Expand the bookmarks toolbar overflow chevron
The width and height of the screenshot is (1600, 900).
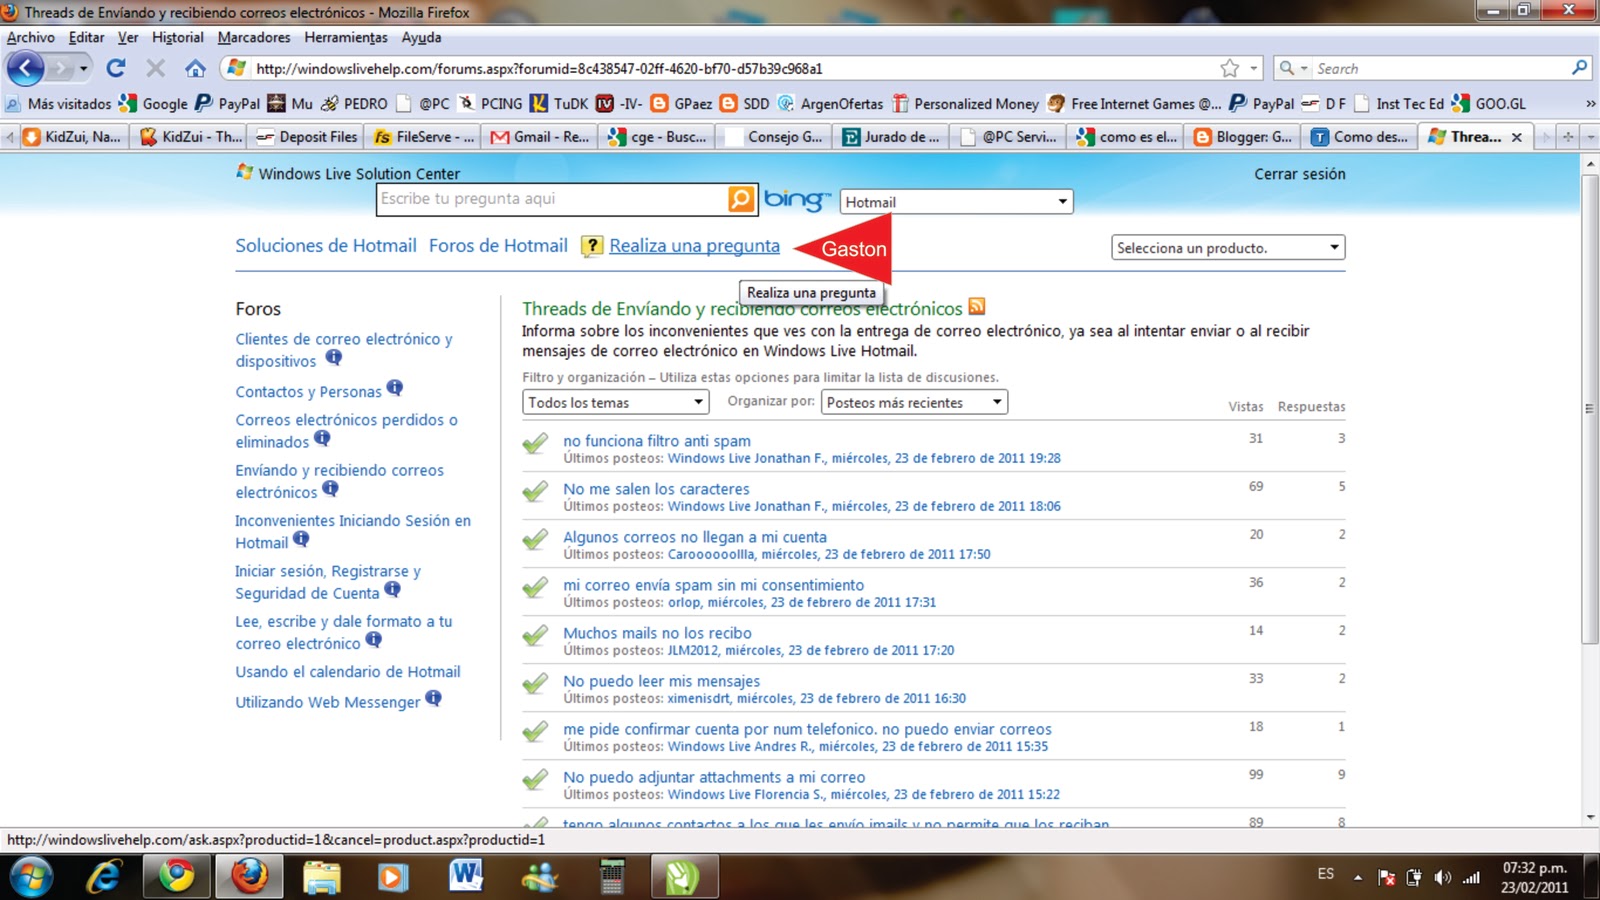(1590, 103)
